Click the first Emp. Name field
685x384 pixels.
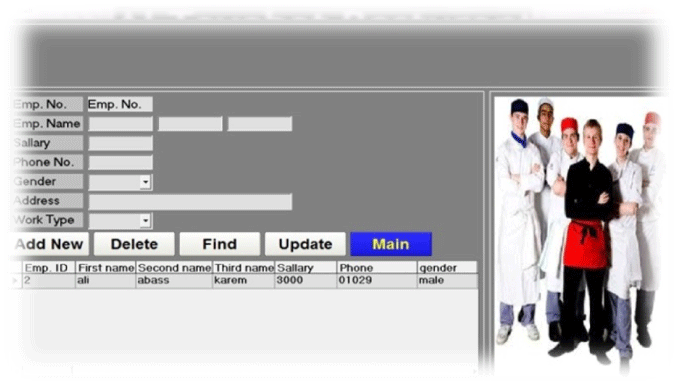[x=120, y=124]
